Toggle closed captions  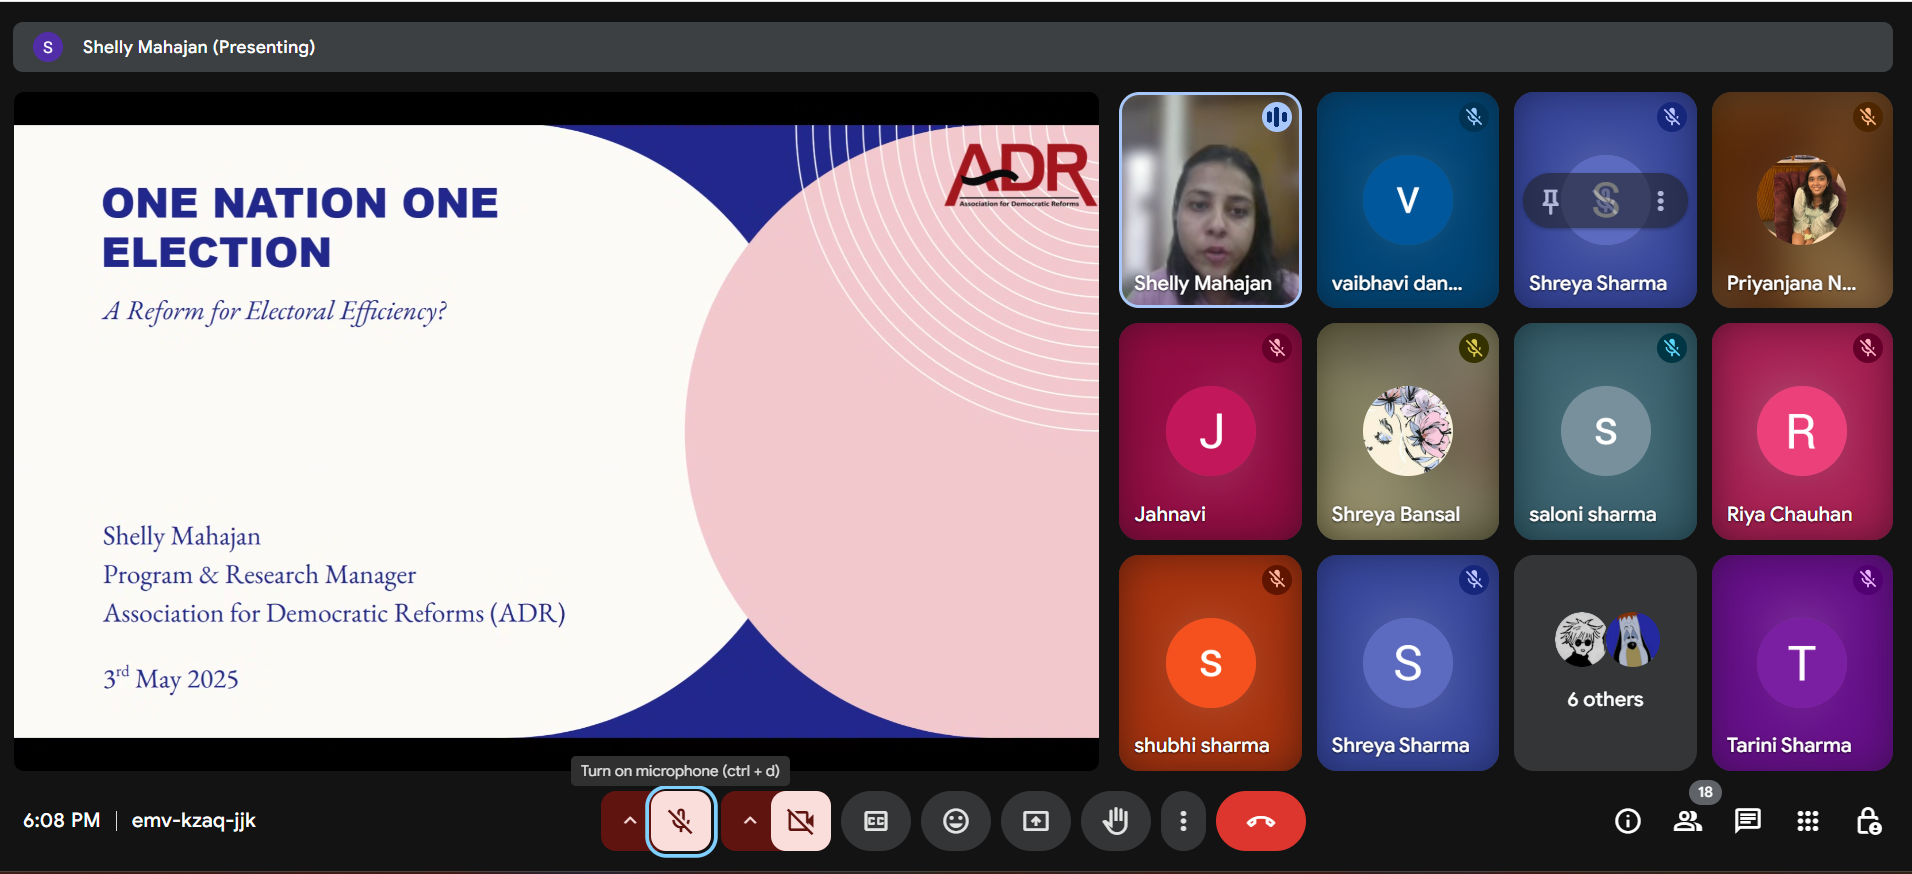pyautogui.click(x=876, y=821)
